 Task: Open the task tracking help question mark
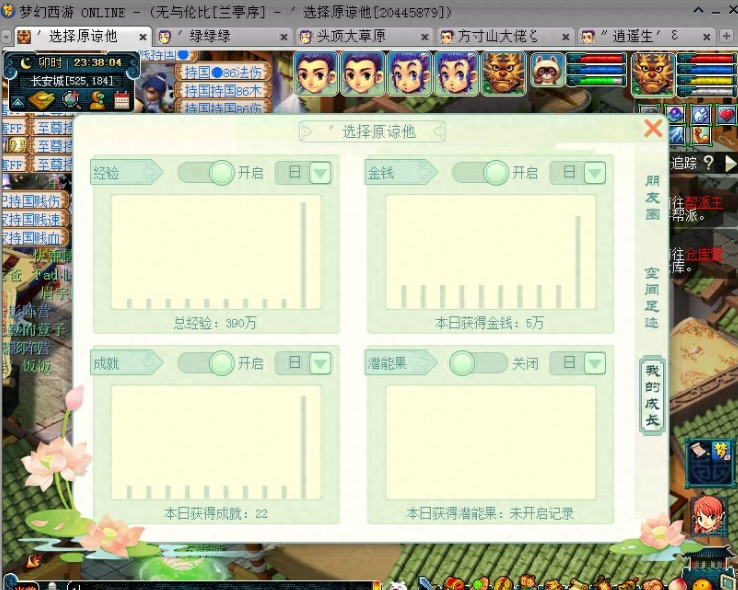[x=708, y=163]
